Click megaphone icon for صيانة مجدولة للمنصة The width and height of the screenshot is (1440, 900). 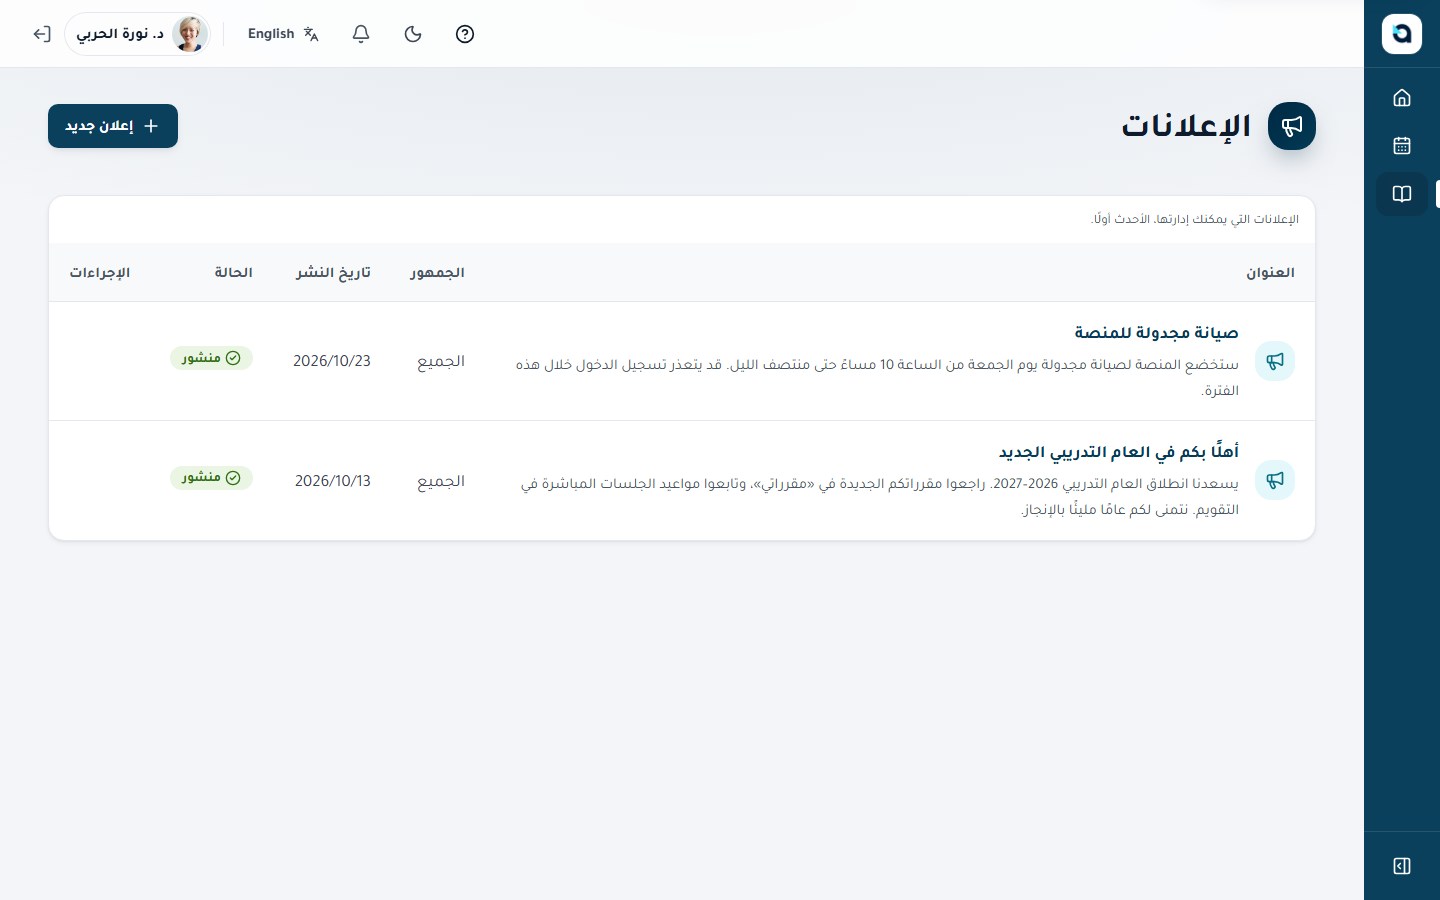pyautogui.click(x=1275, y=361)
